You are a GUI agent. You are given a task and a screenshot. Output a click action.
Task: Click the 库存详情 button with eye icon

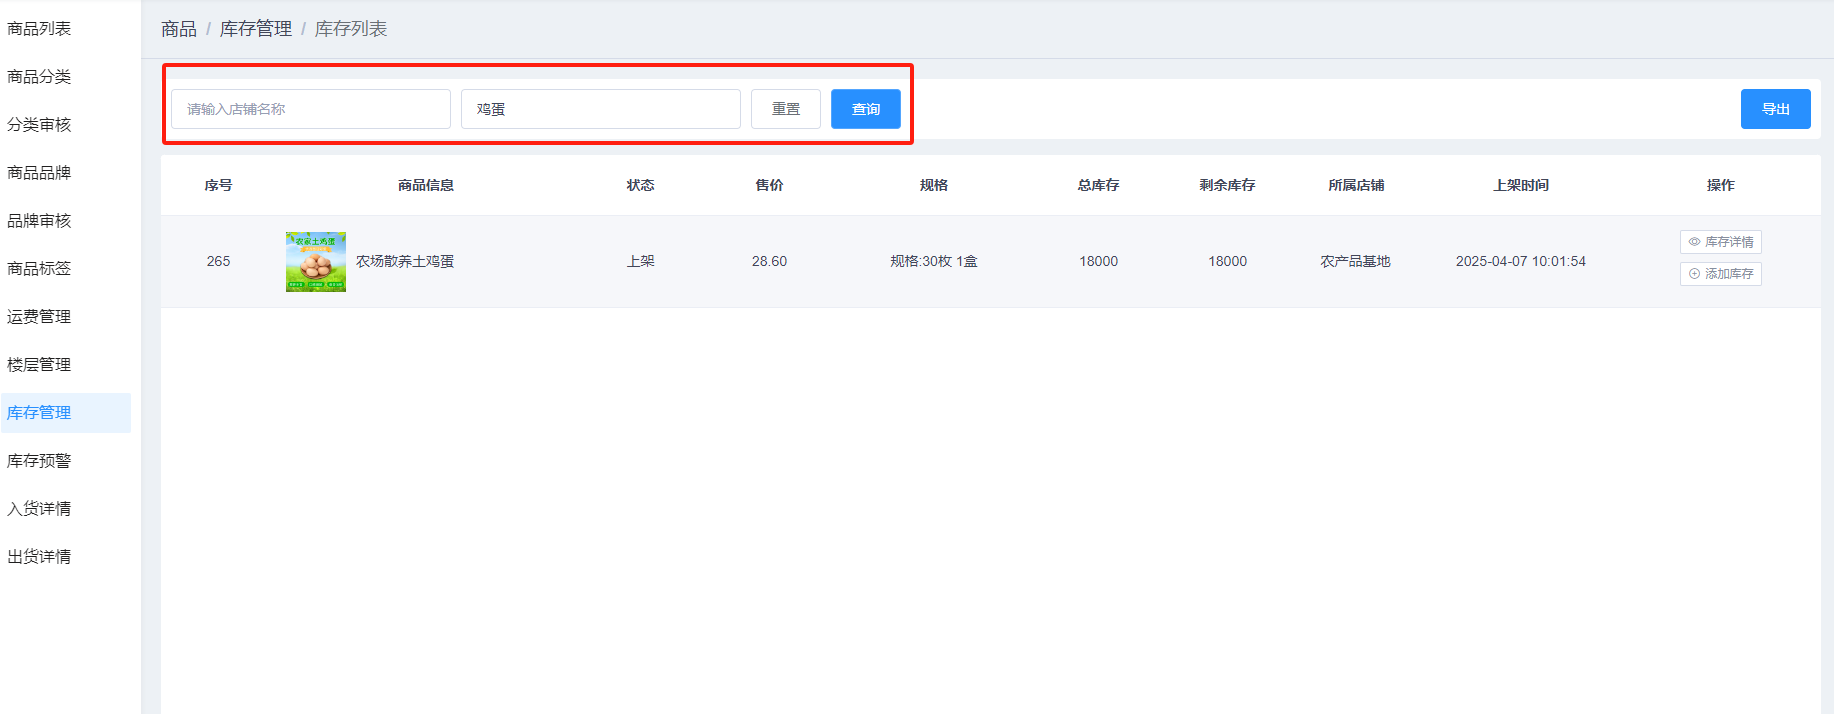click(x=1720, y=242)
